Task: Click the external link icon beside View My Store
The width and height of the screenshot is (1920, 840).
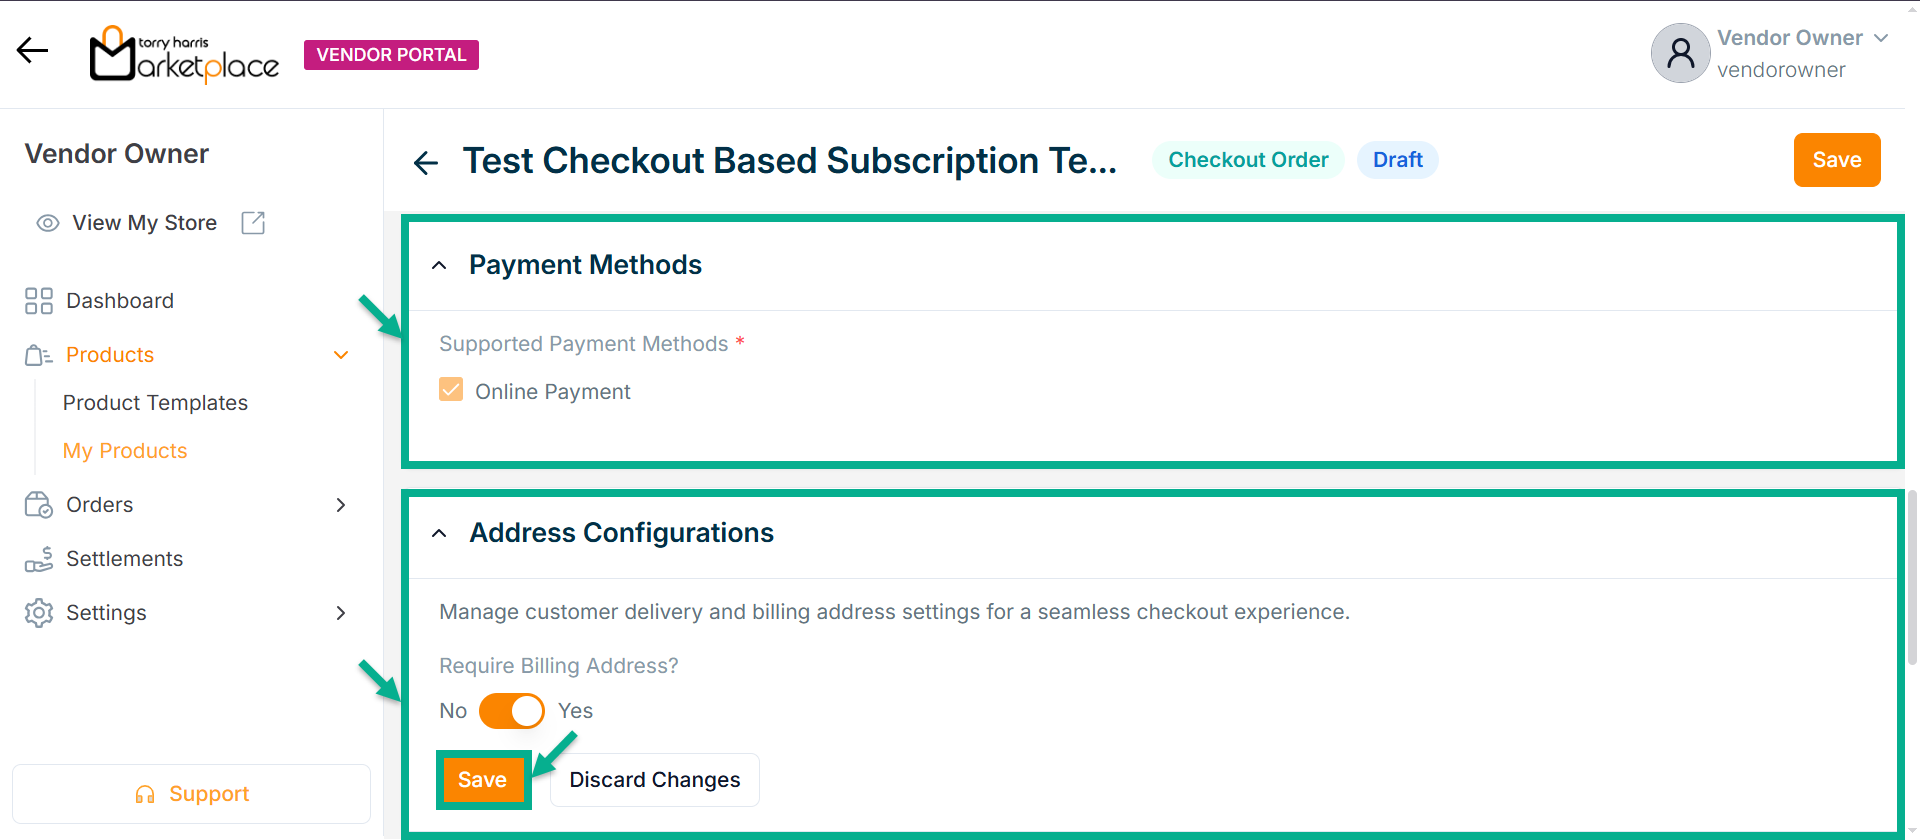Action: 253,223
